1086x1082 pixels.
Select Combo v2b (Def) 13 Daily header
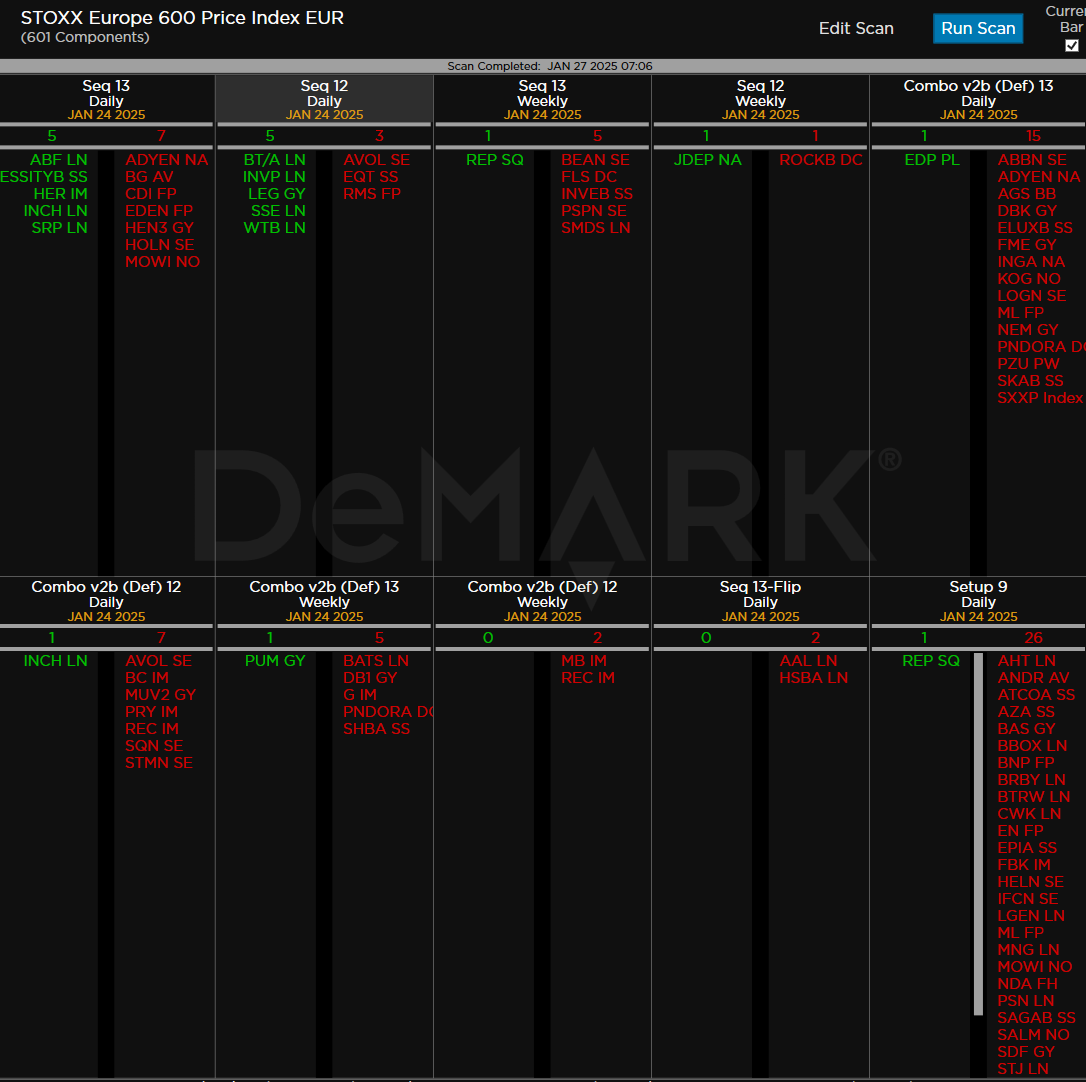pyautogui.click(x=978, y=100)
